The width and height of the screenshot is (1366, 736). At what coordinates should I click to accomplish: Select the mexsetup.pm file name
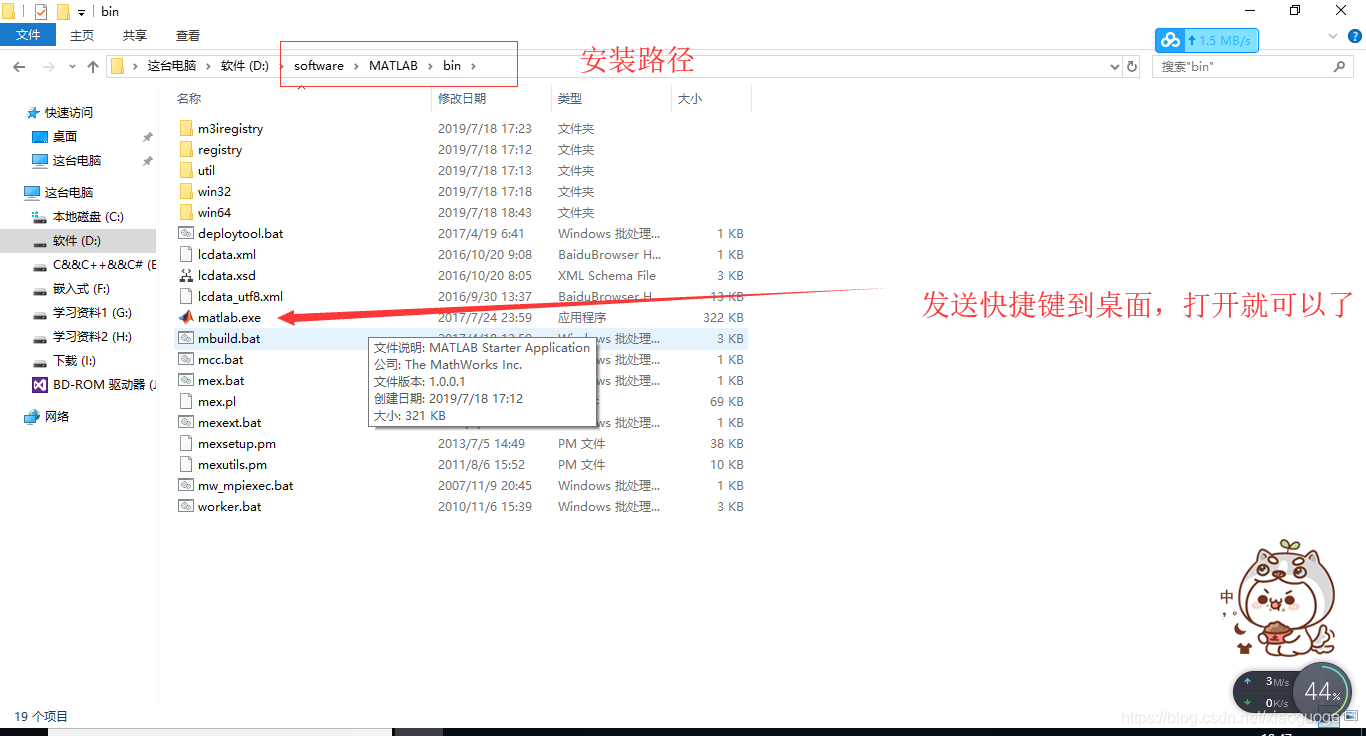coord(236,443)
